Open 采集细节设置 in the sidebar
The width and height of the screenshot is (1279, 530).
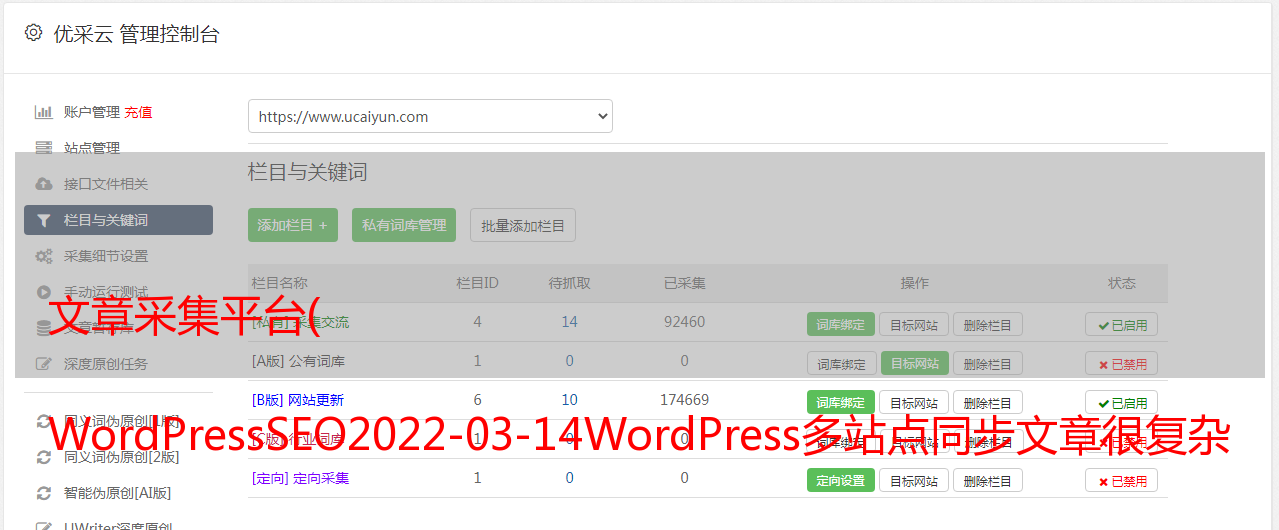pyautogui.click(x=106, y=256)
